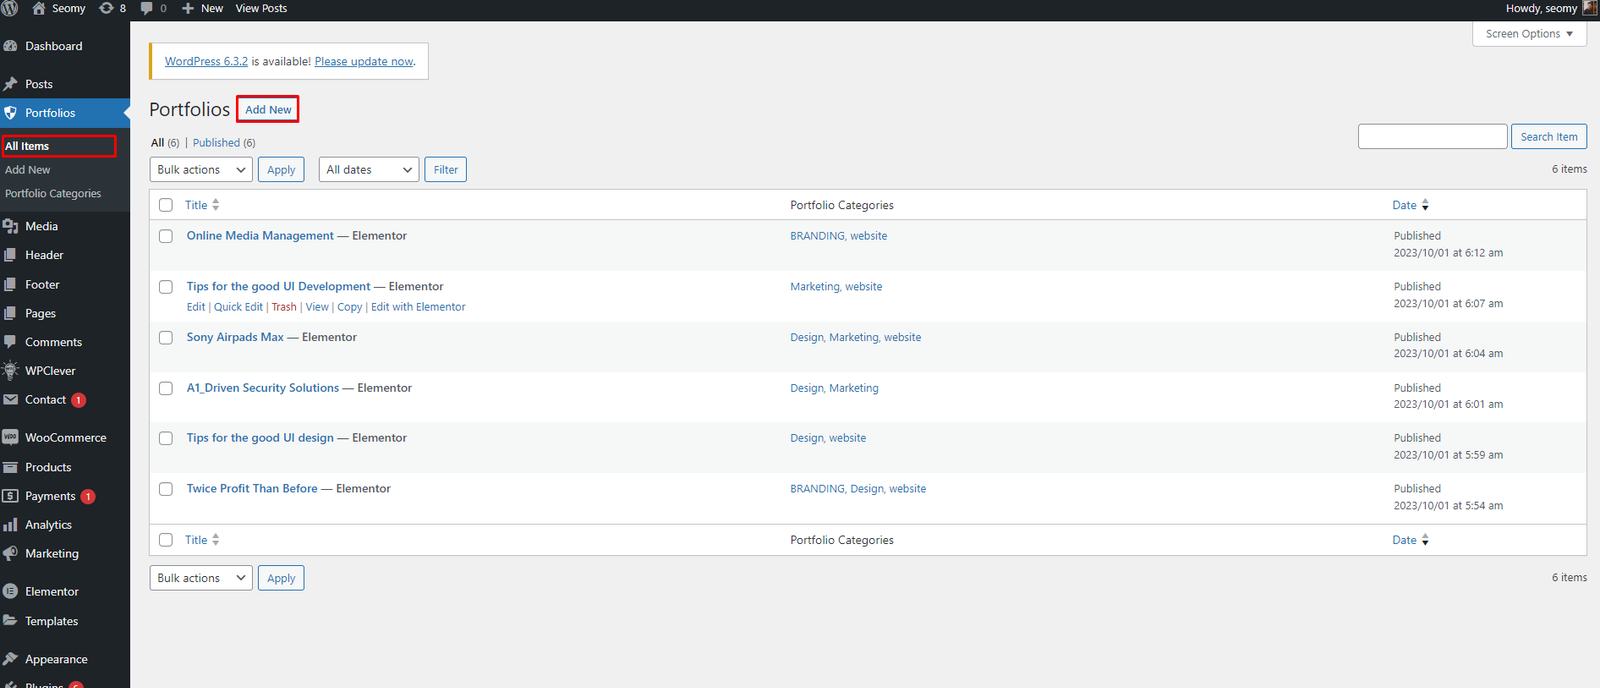The height and width of the screenshot is (688, 1600).
Task: Click Edit with Elementor row action
Action: 418,307
